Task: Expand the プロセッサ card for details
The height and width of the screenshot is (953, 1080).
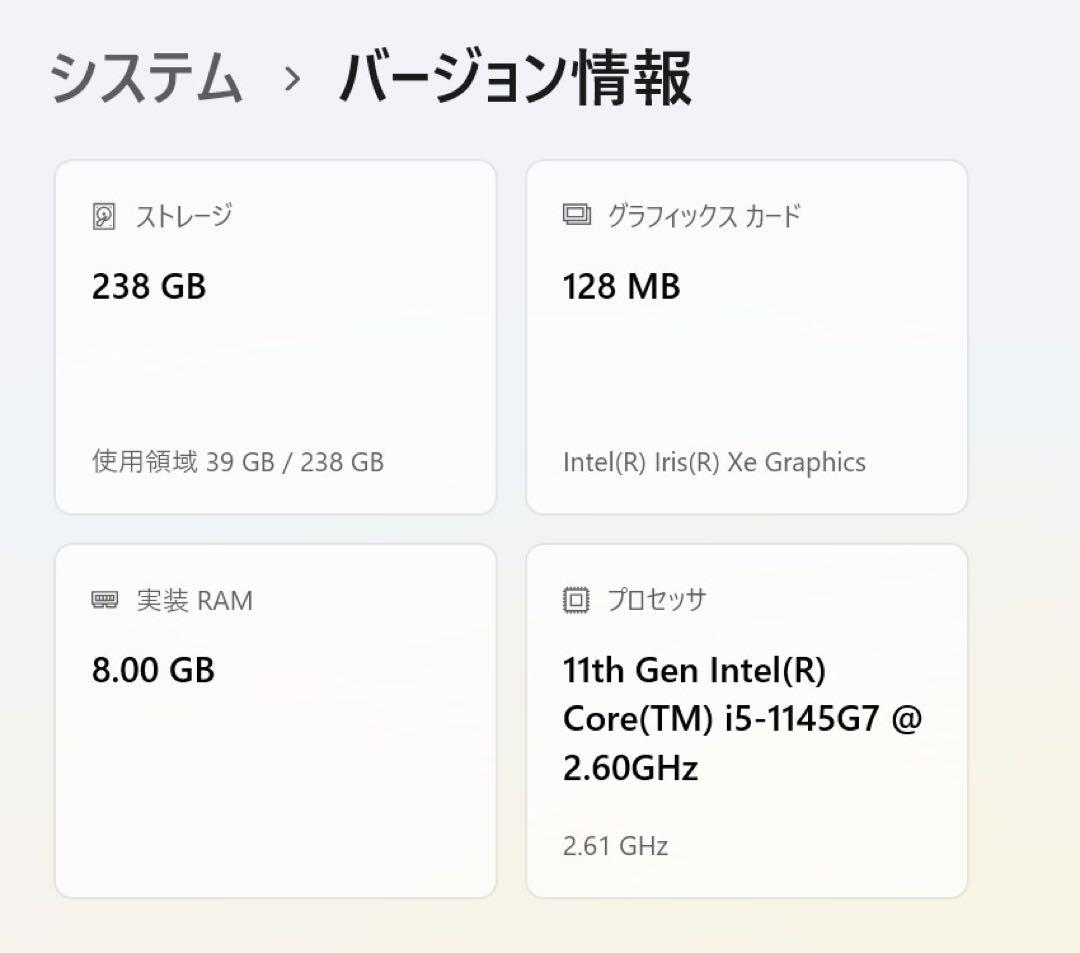Action: pyautogui.click(x=747, y=720)
